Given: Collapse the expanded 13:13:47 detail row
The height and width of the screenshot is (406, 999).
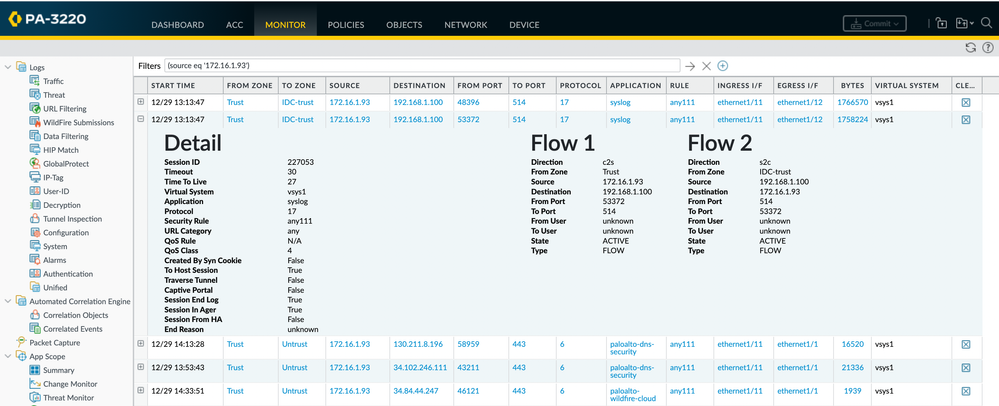Looking at the screenshot, I should point(141,119).
